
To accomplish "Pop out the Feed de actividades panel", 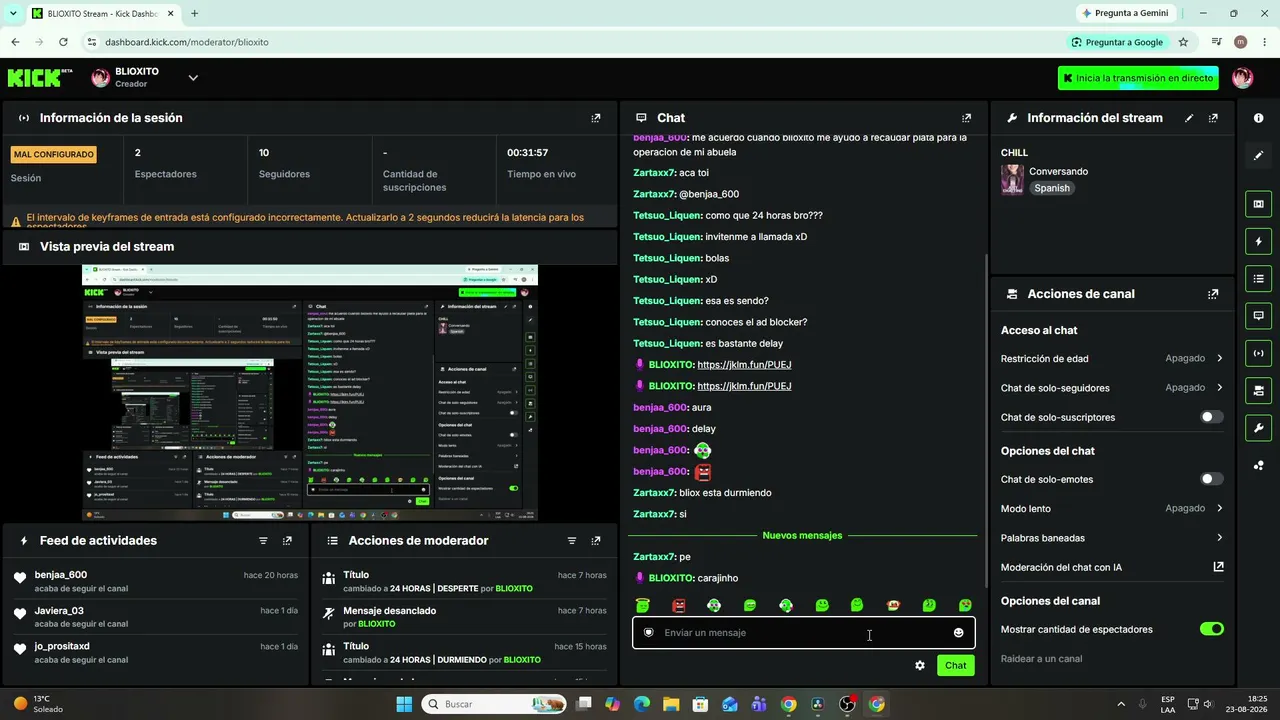I will [287, 541].
